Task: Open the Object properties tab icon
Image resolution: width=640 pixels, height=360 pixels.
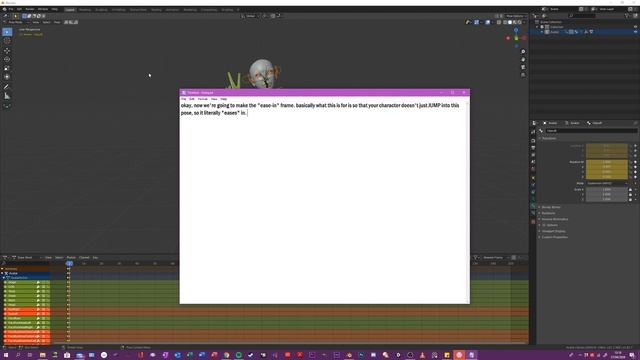Action: point(533,177)
